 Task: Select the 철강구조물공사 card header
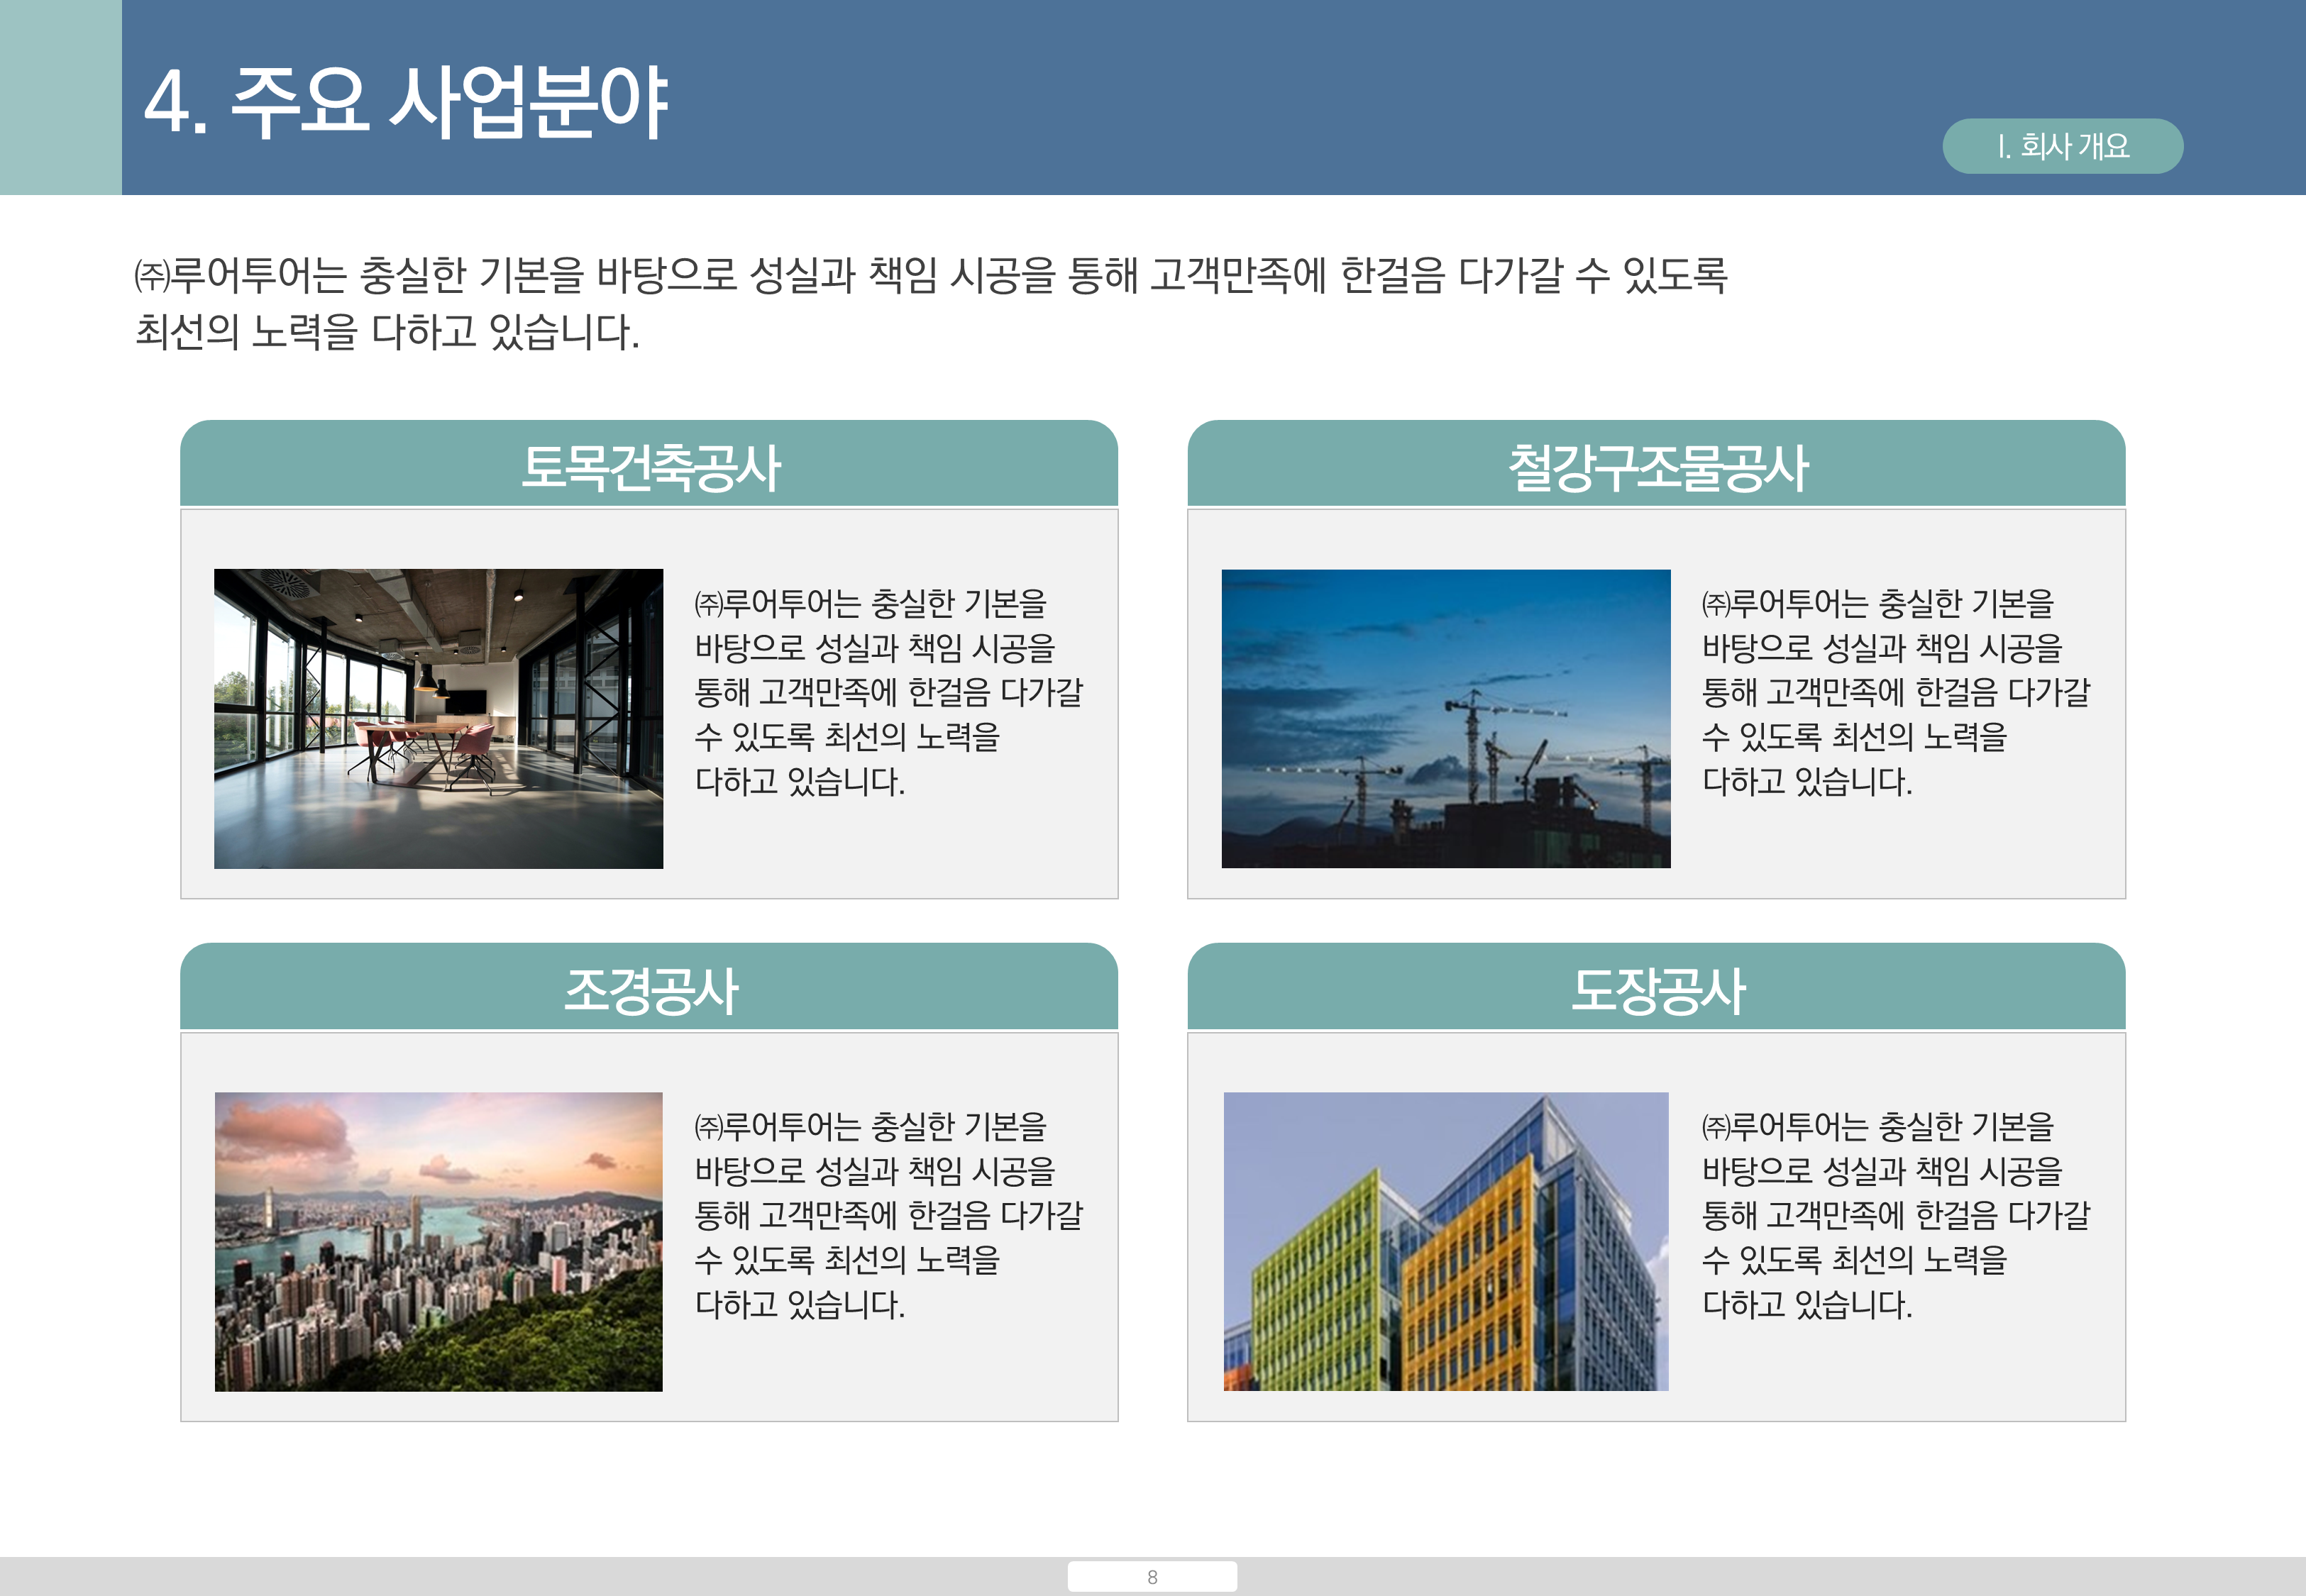click(1656, 464)
